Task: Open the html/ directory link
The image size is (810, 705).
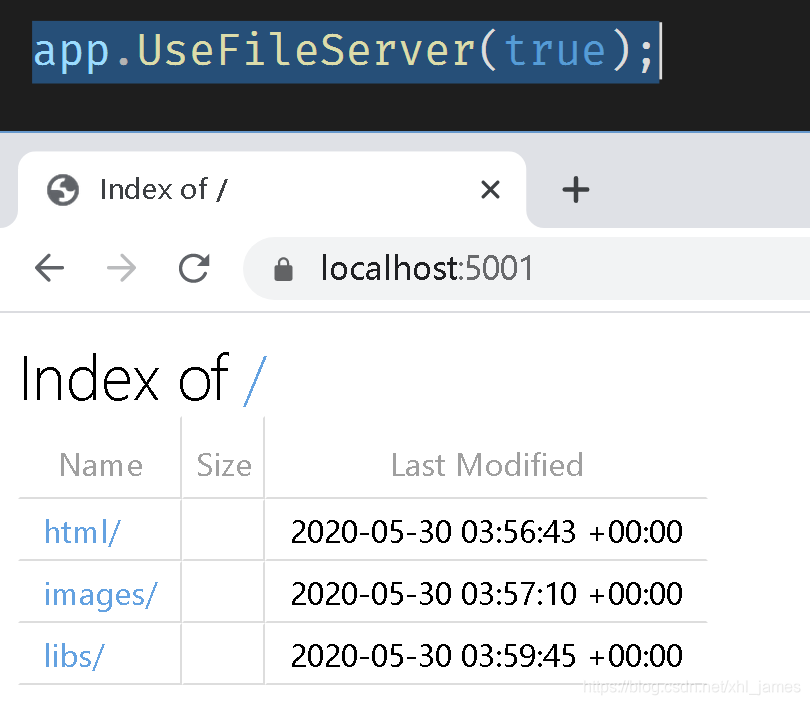Action: coord(82,531)
